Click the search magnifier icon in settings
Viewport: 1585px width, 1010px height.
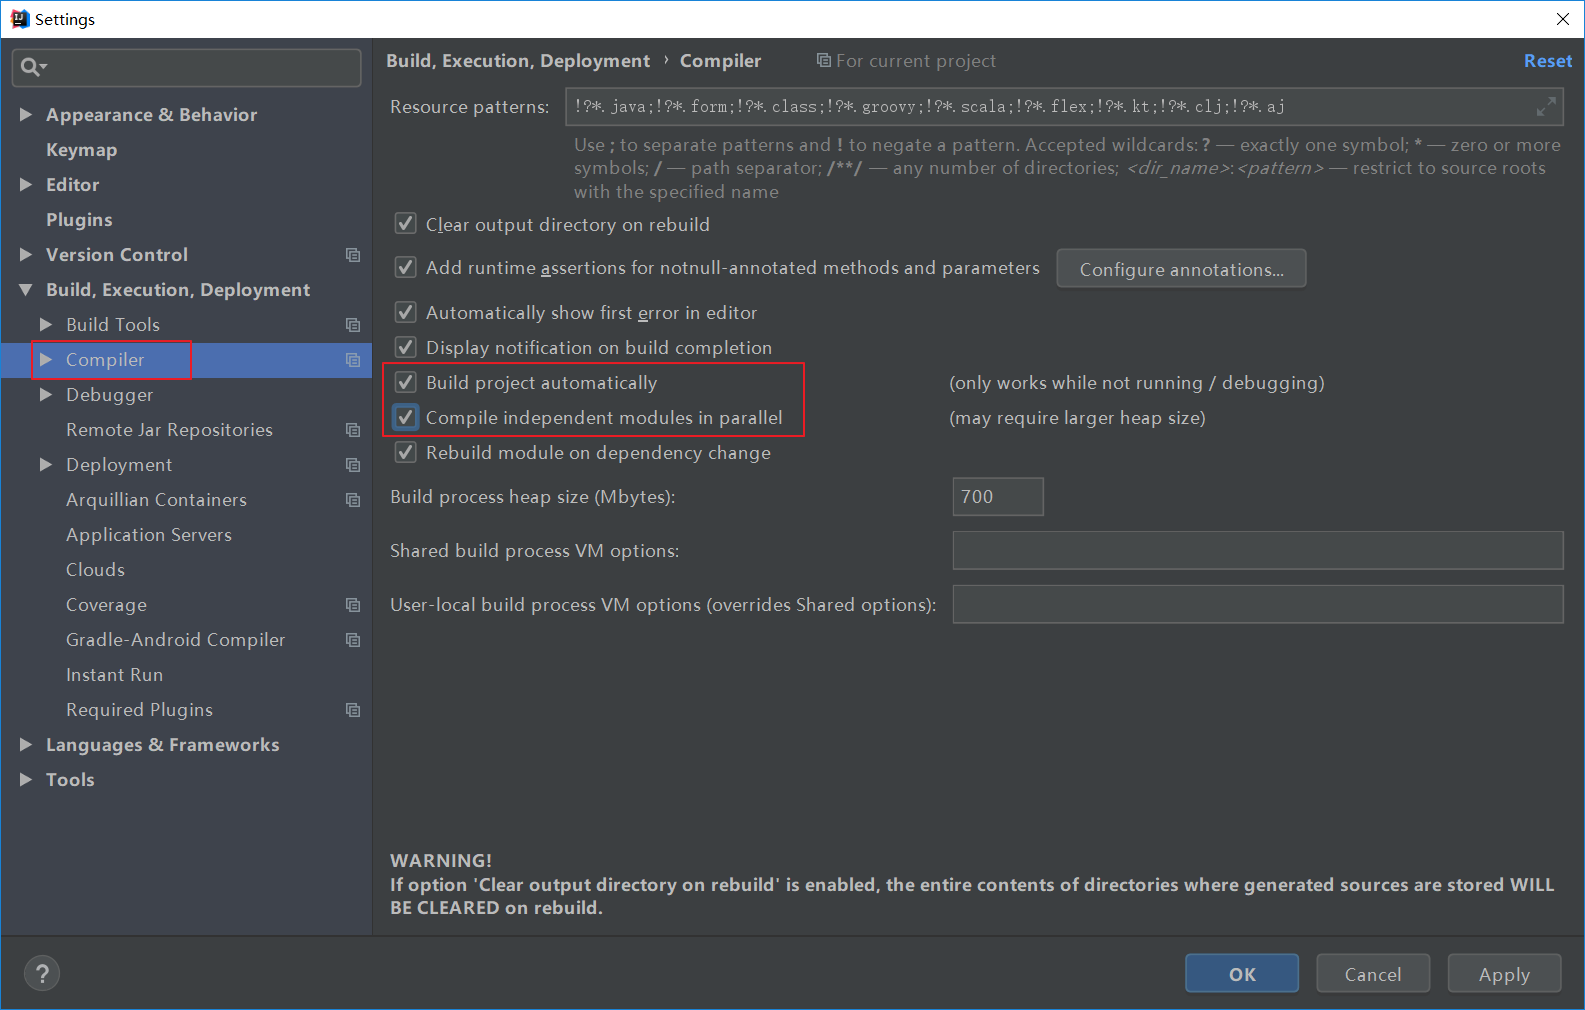click(31, 67)
